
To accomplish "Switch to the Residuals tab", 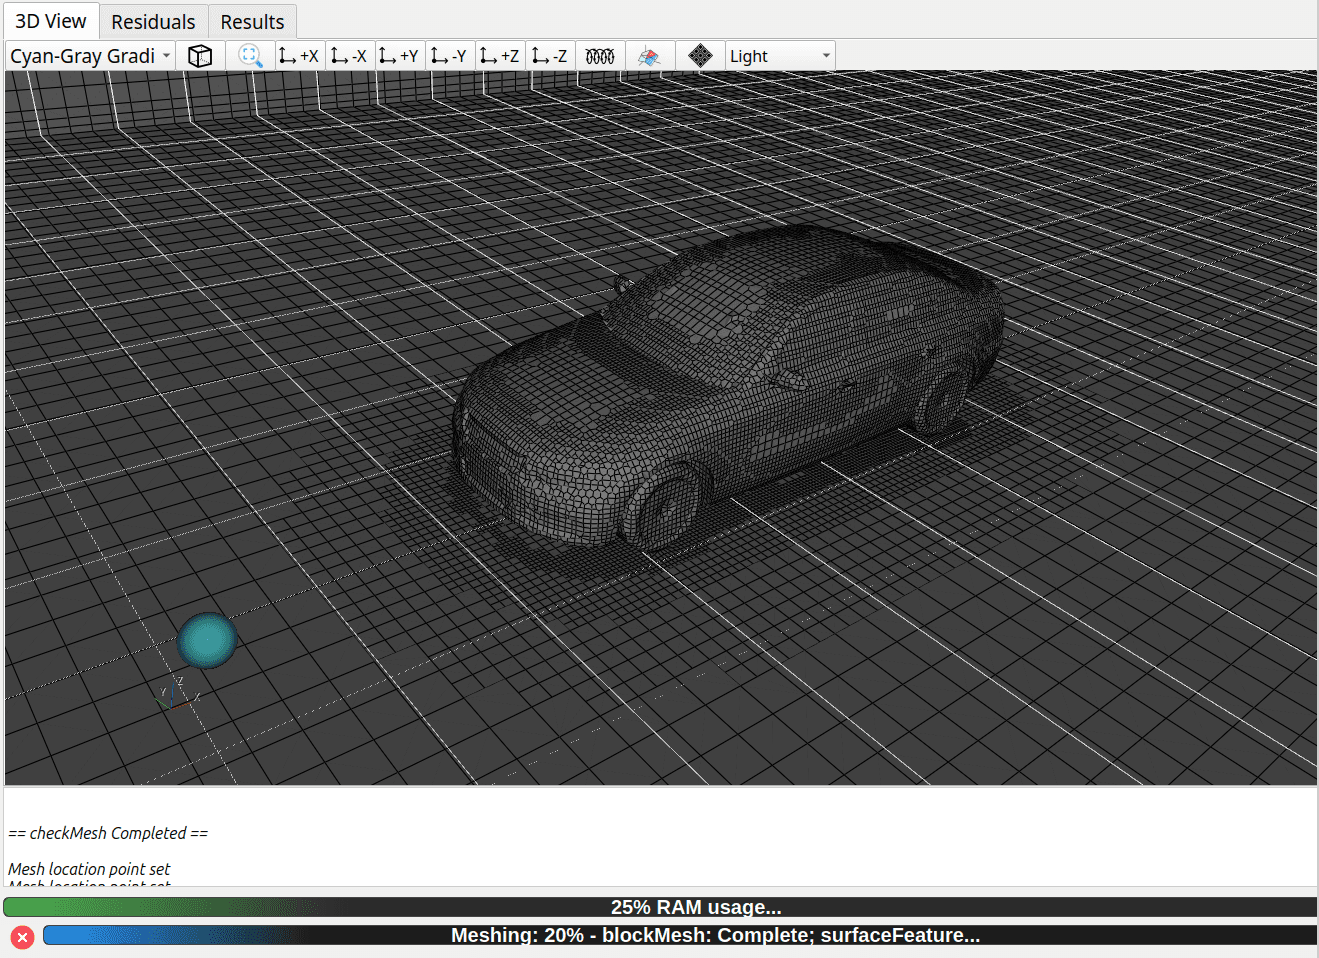I will pos(153,21).
